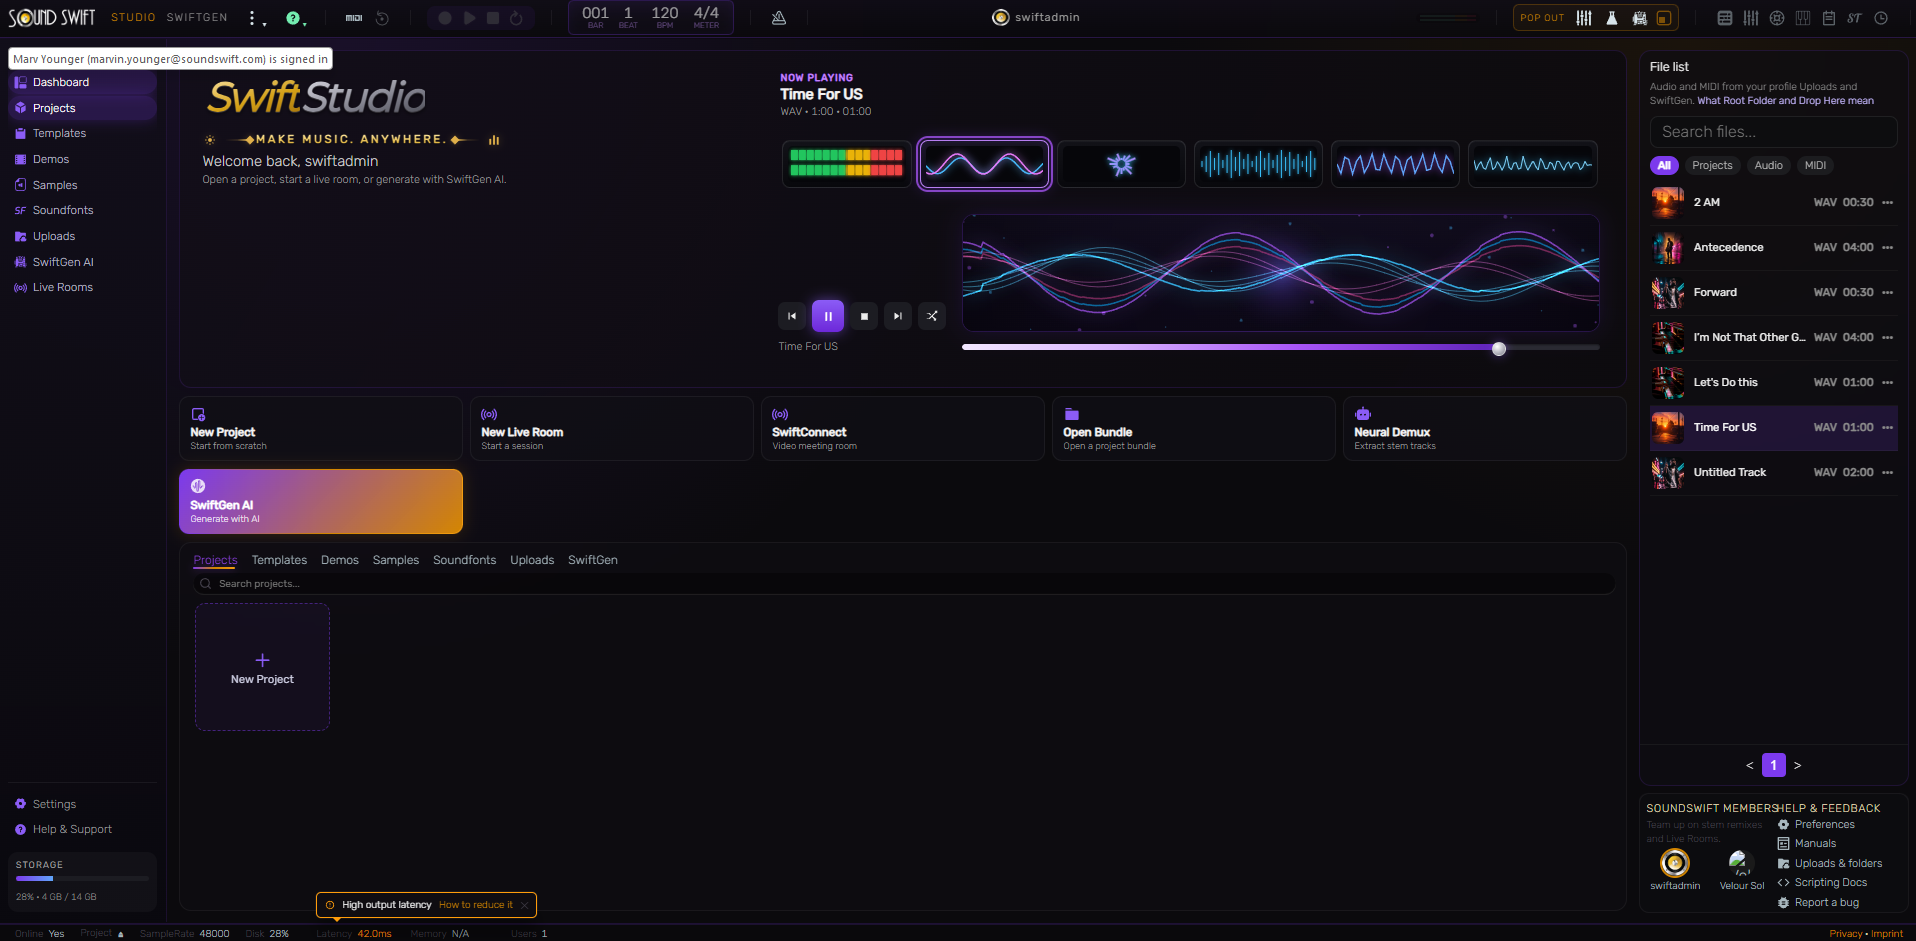Click the Search files input field
The image size is (1916, 941).
point(1773,132)
